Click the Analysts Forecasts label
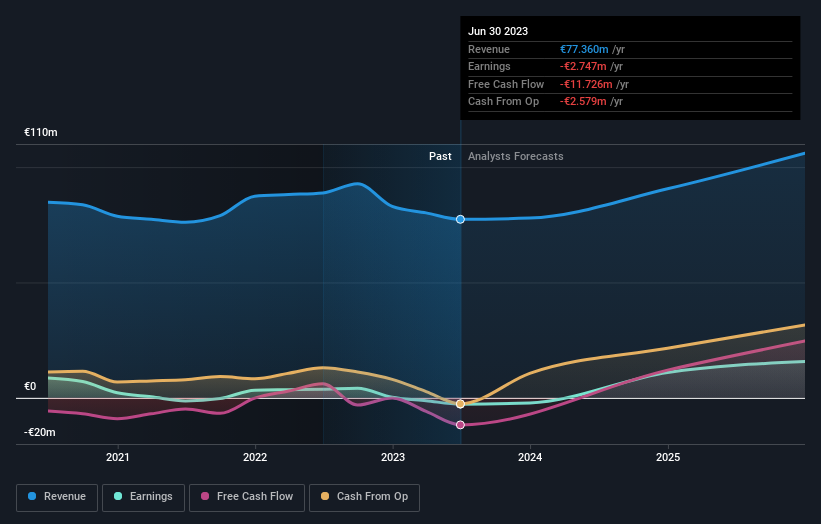 [516, 156]
